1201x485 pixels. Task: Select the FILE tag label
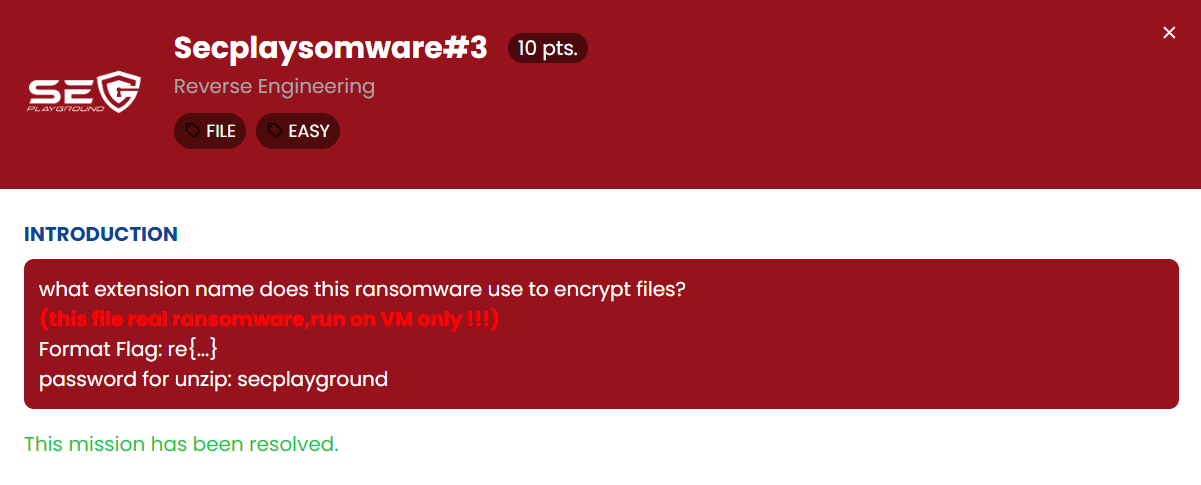click(221, 131)
